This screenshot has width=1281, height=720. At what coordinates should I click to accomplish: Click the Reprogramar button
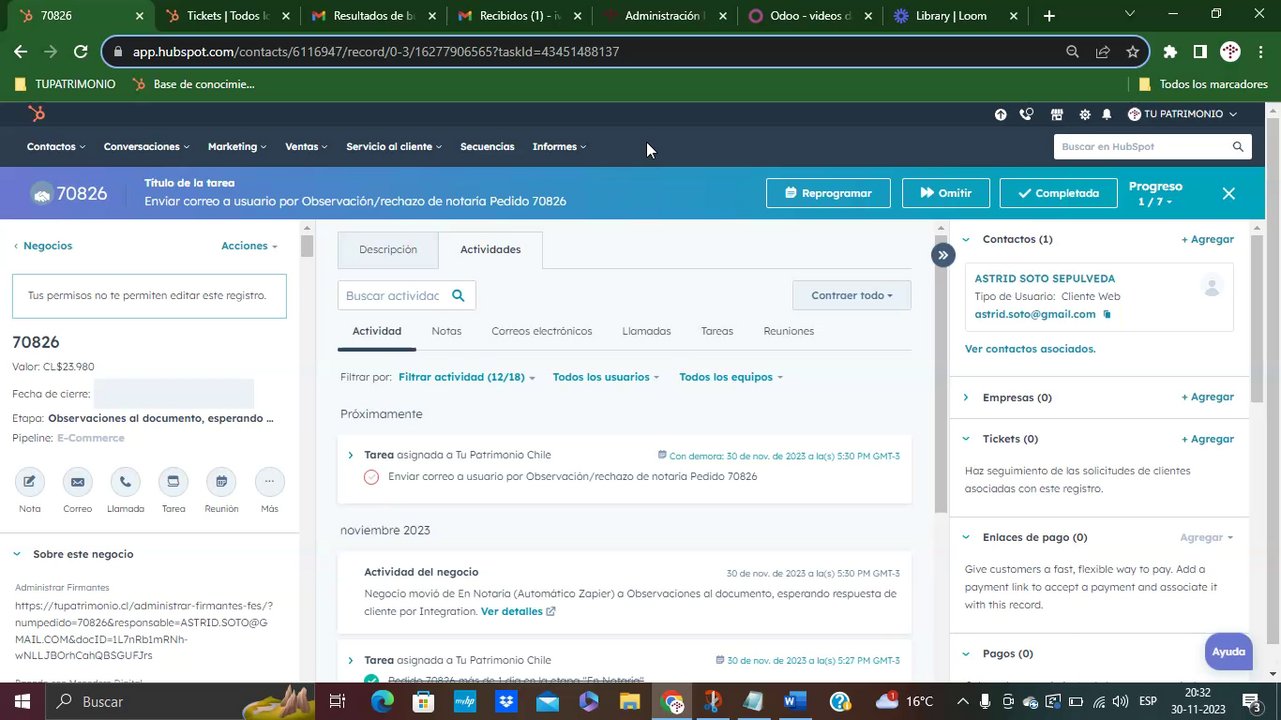[828, 193]
